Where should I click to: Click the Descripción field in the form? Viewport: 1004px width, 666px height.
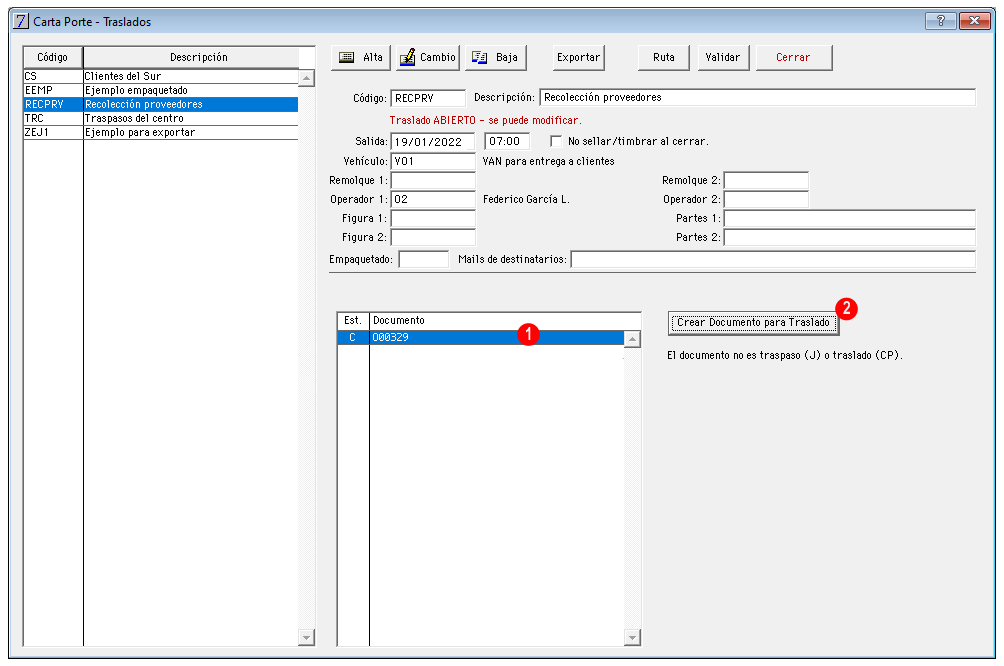[x=757, y=97]
